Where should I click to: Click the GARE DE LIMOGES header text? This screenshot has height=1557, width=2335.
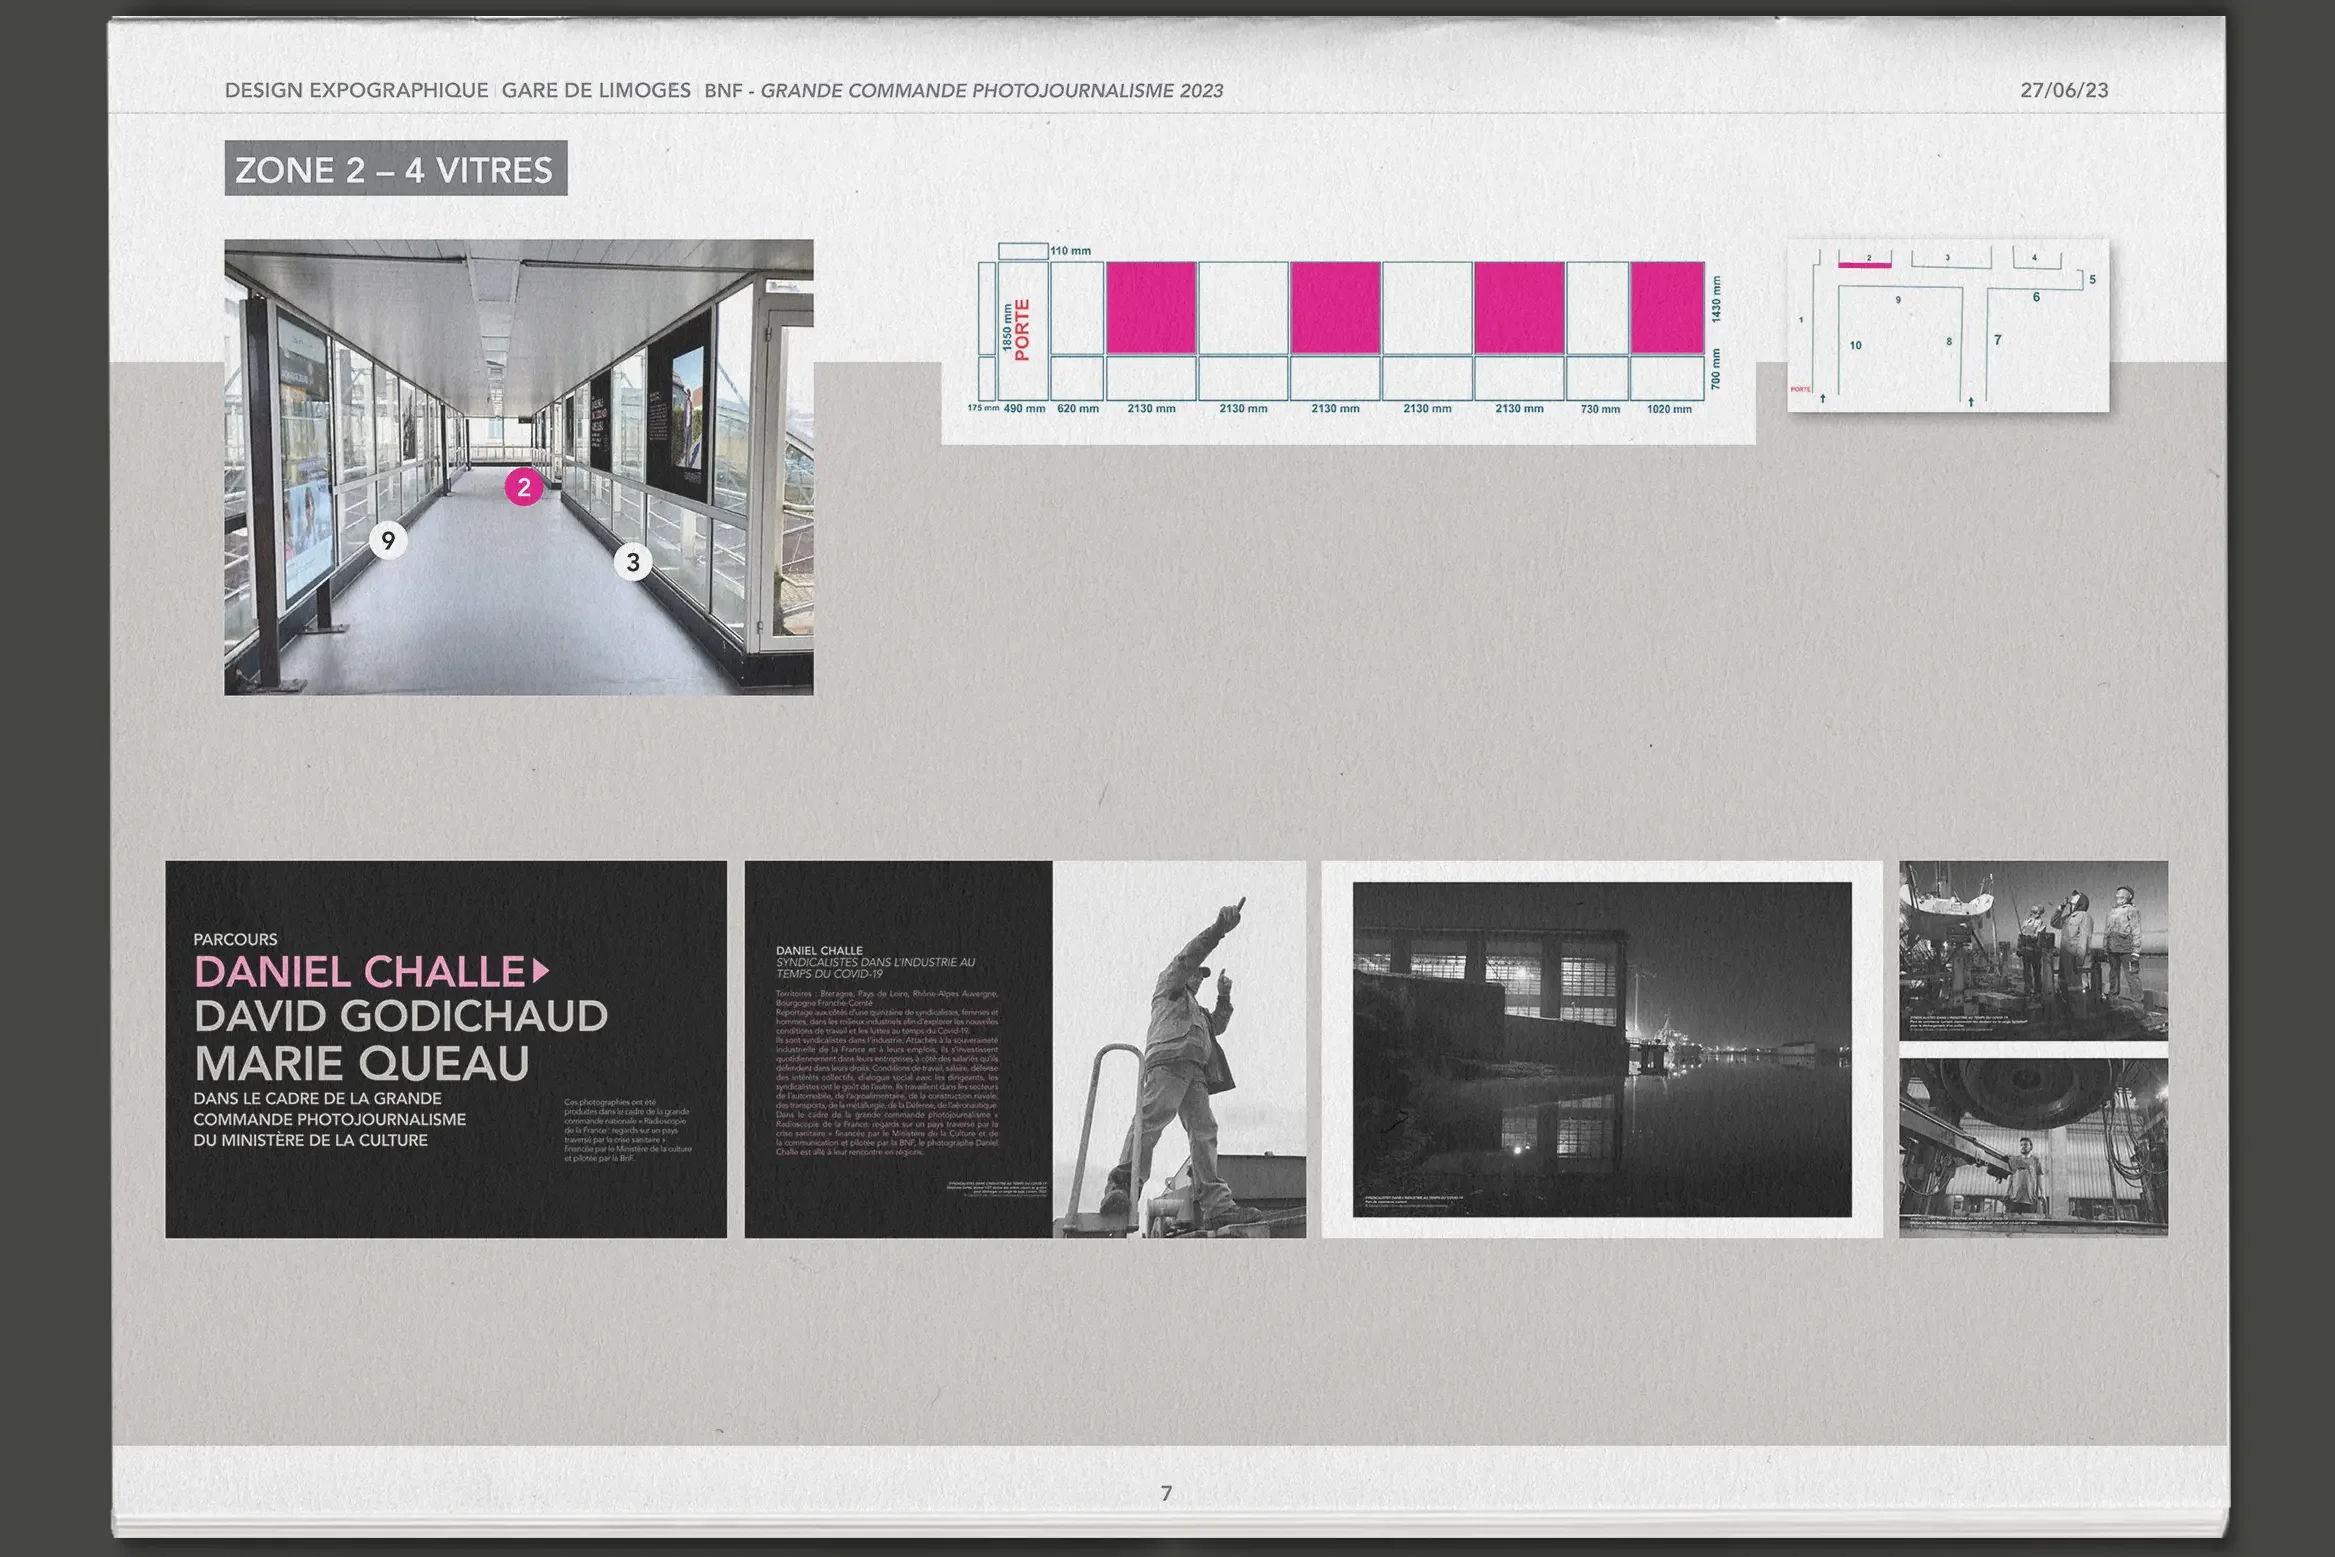[596, 90]
